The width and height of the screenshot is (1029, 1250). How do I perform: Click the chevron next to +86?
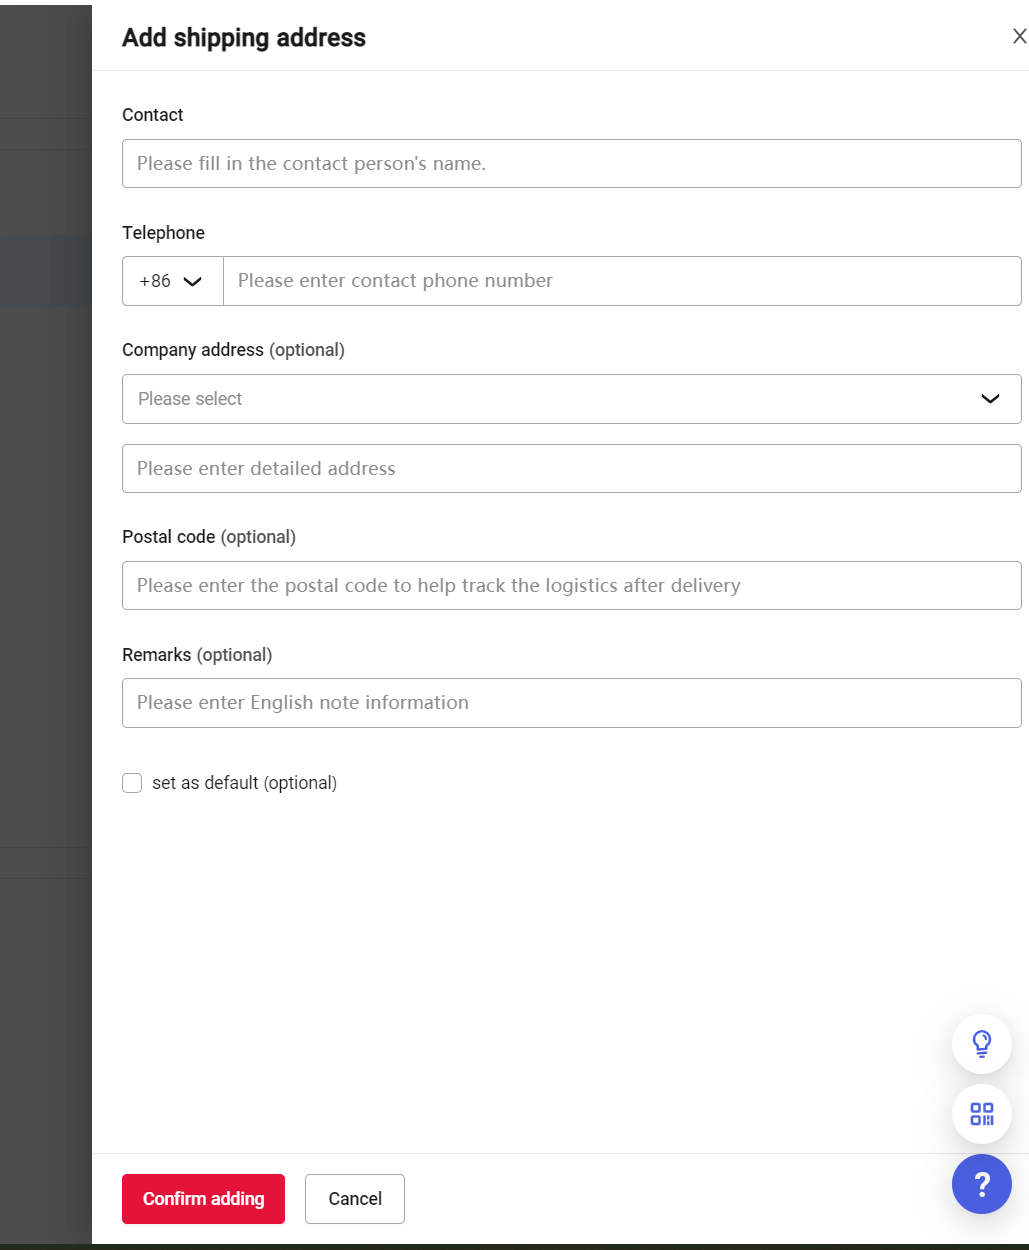click(x=191, y=281)
